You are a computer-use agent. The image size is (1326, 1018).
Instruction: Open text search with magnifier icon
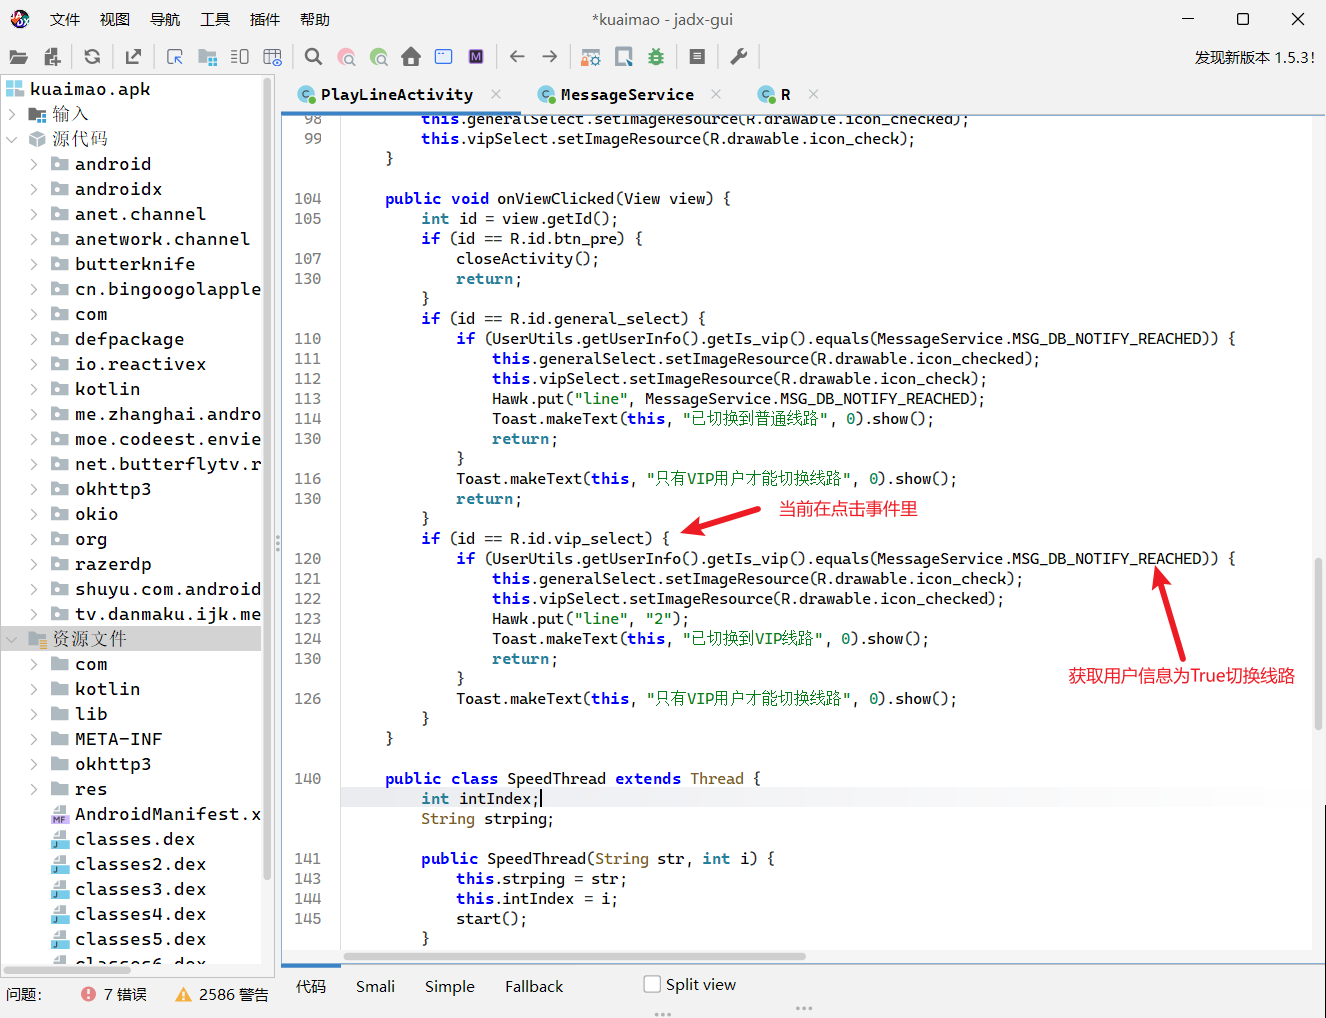(x=313, y=57)
